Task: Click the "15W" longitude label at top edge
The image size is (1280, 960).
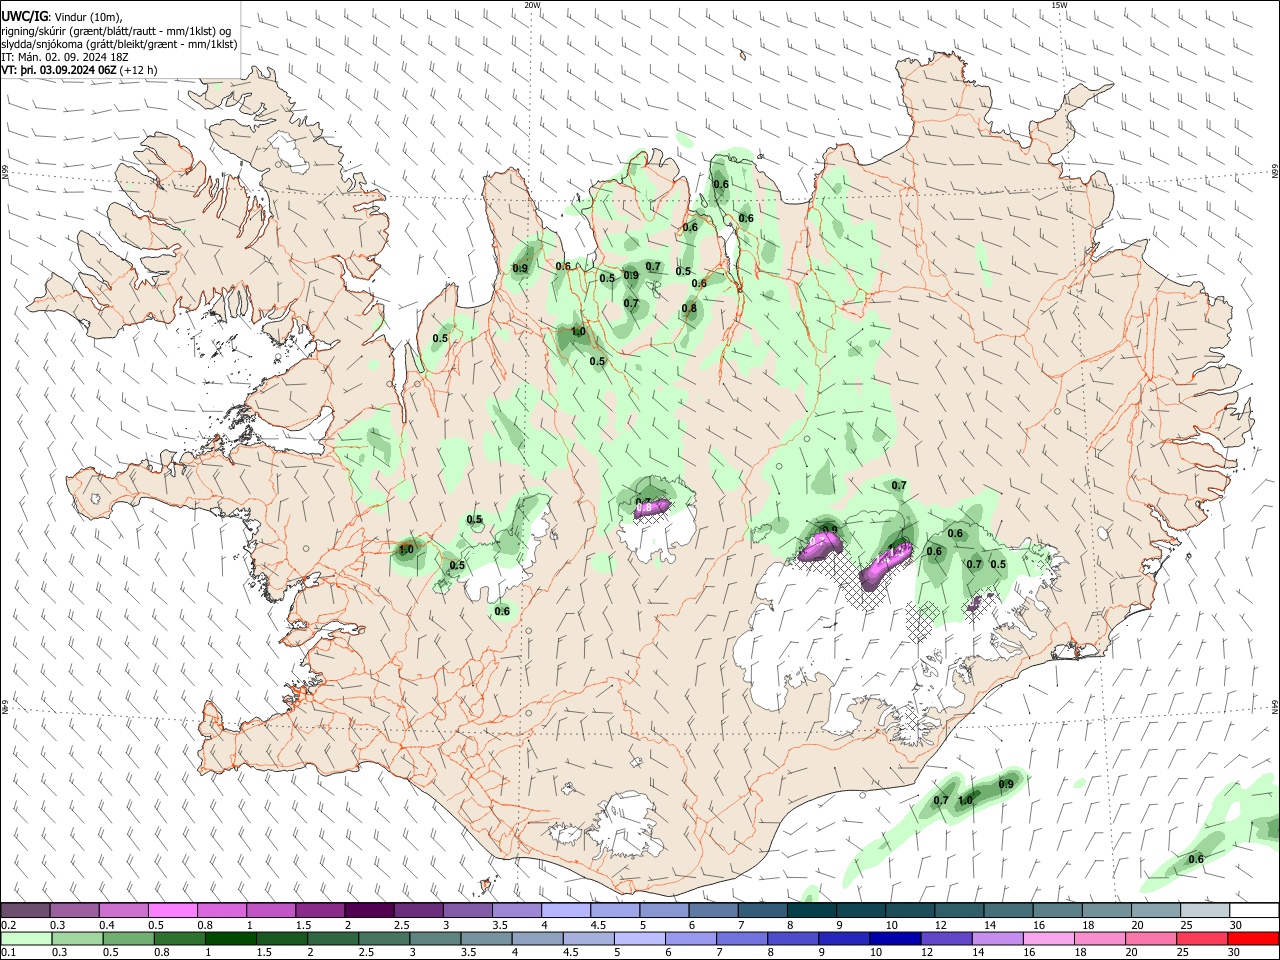Action: [1059, 5]
